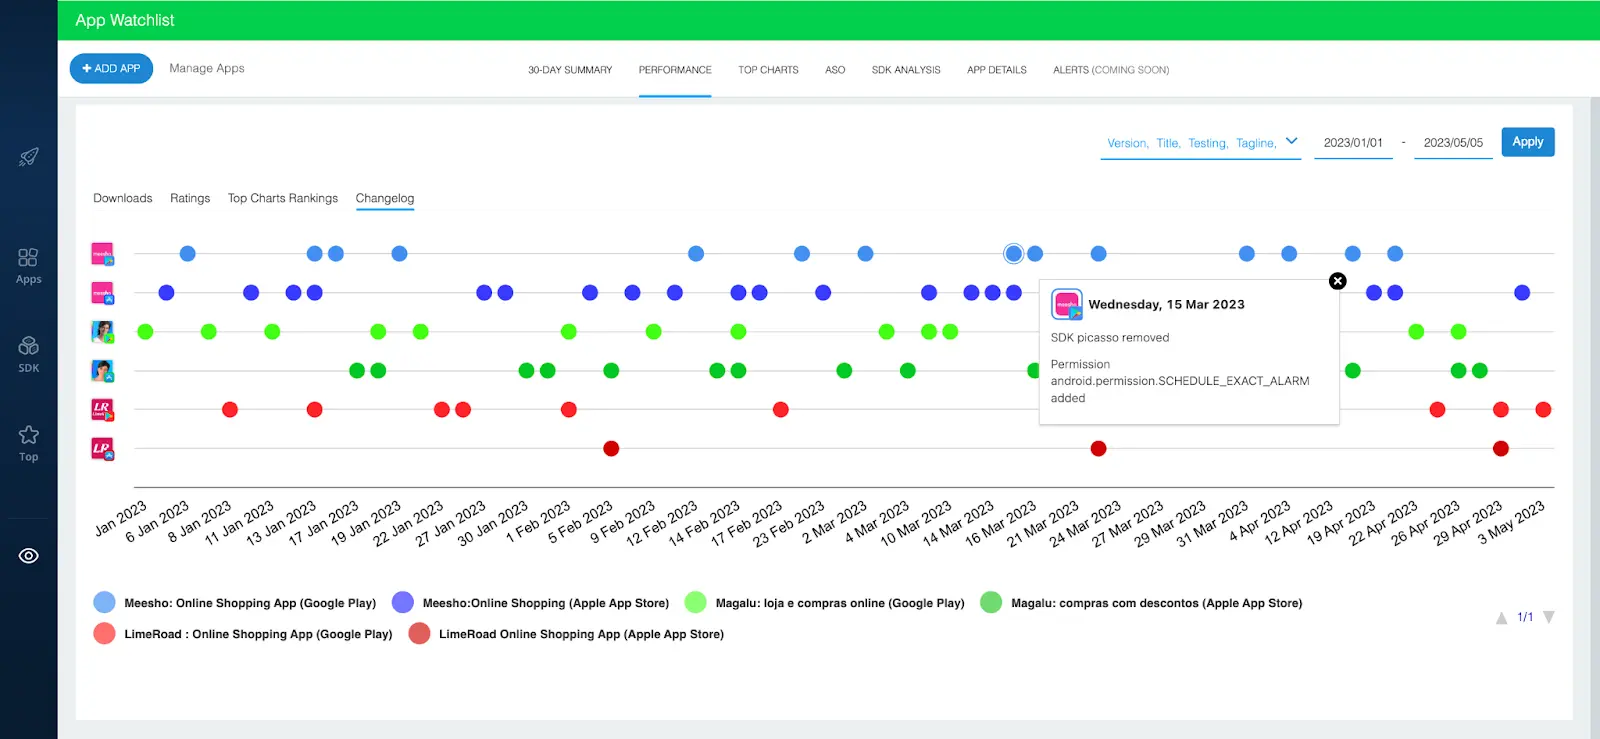Click highlighted Meesho Google Play marker at 15 Mar

1014,254
